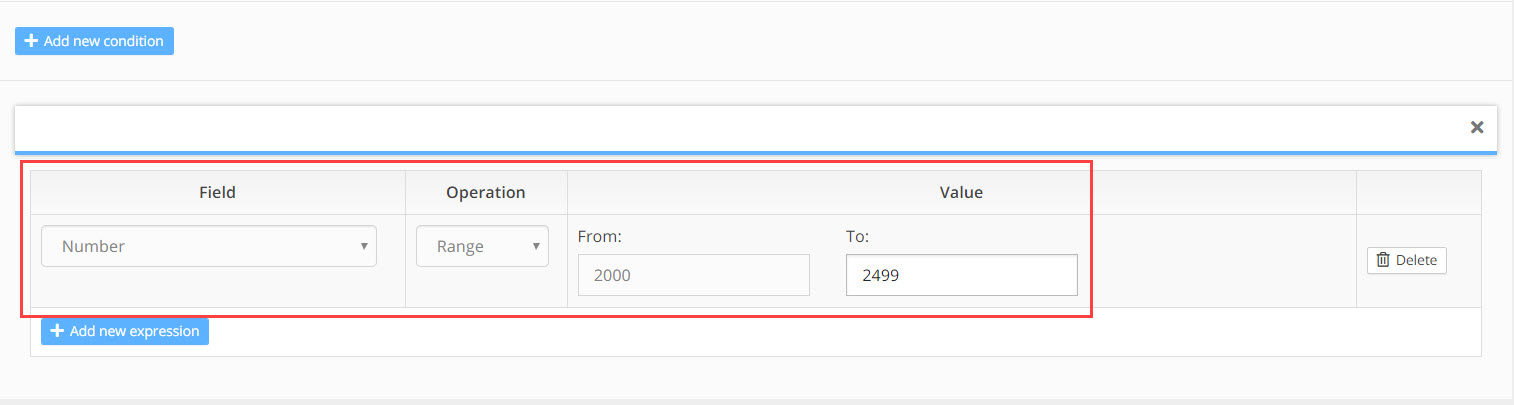Click the empty condition panel title bar
The image size is (1514, 405).
[x=740, y=128]
